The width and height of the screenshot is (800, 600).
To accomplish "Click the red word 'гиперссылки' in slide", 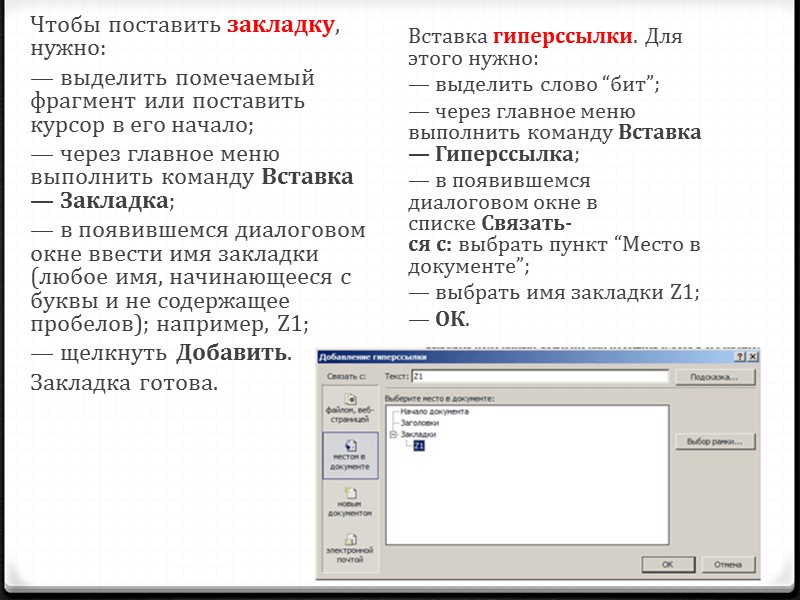I will (563, 36).
